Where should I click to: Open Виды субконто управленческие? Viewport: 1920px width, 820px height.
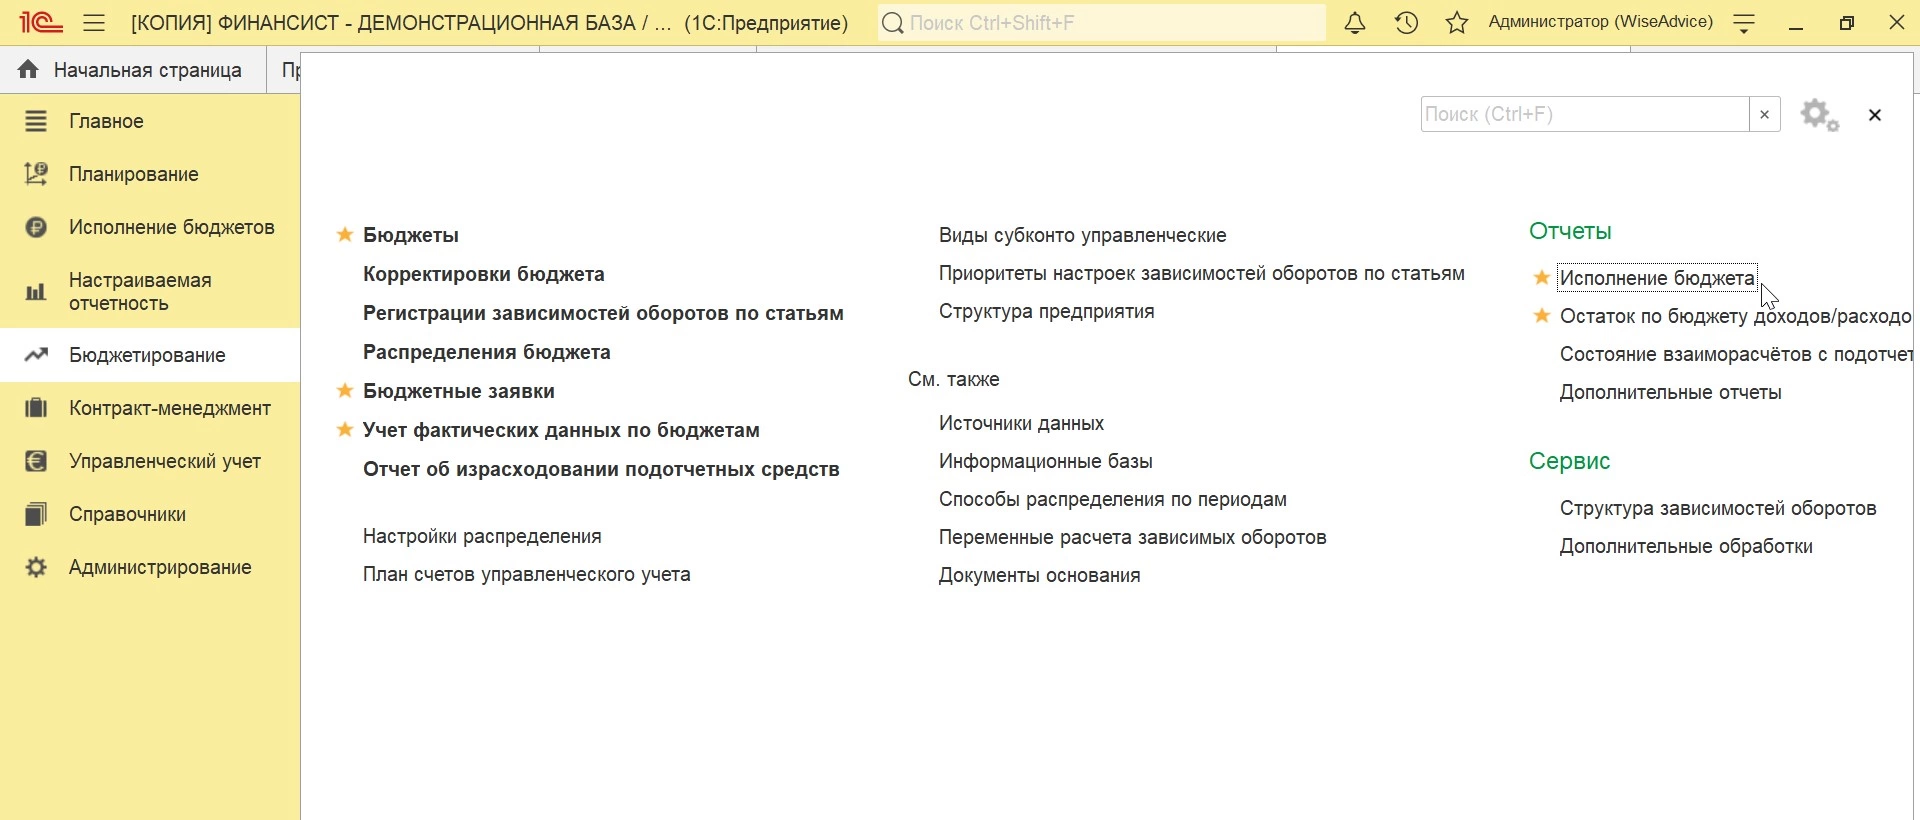[x=1083, y=235]
